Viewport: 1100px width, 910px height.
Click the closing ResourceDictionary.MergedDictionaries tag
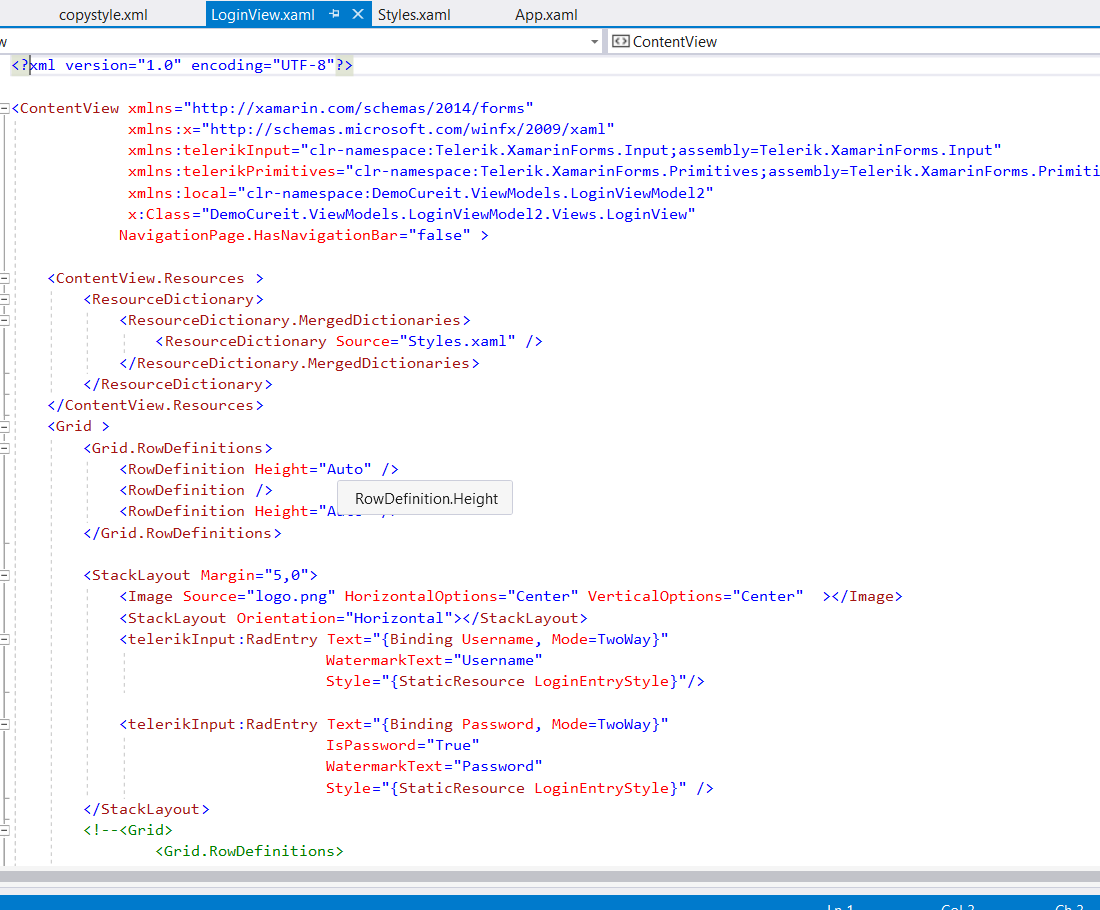[x=300, y=363]
